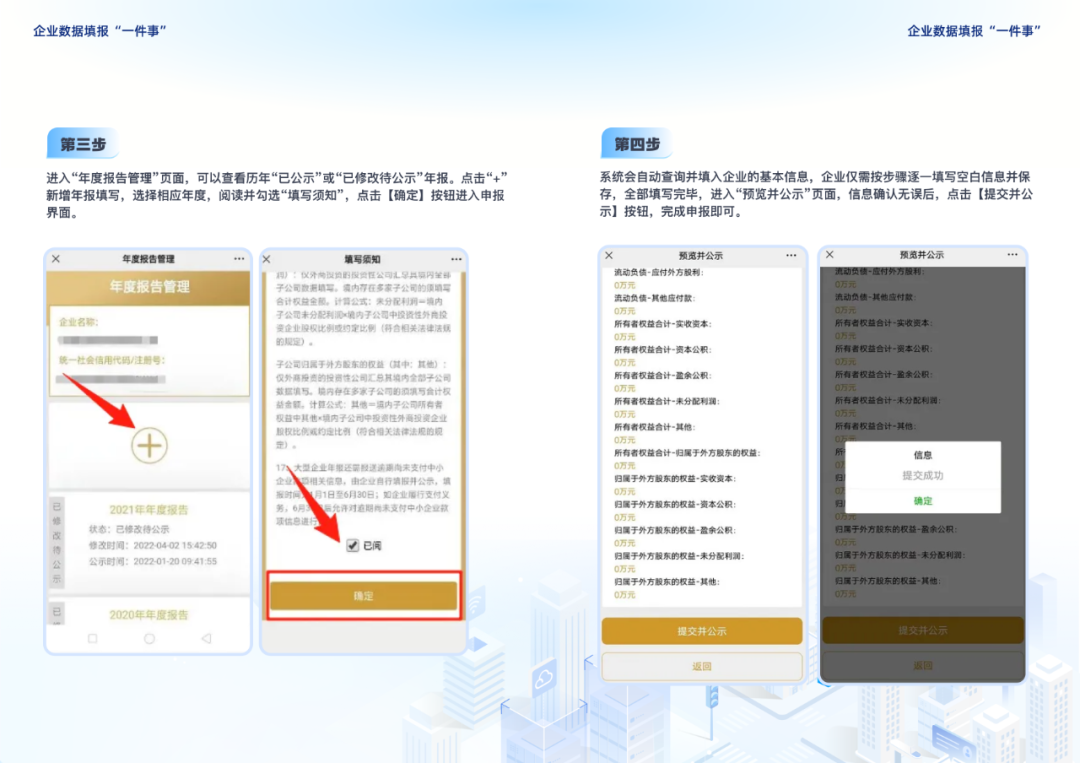Image resolution: width=1080 pixels, height=763 pixels.
Task: Click the 返回 button in left preview
Action: tap(702, 667)
